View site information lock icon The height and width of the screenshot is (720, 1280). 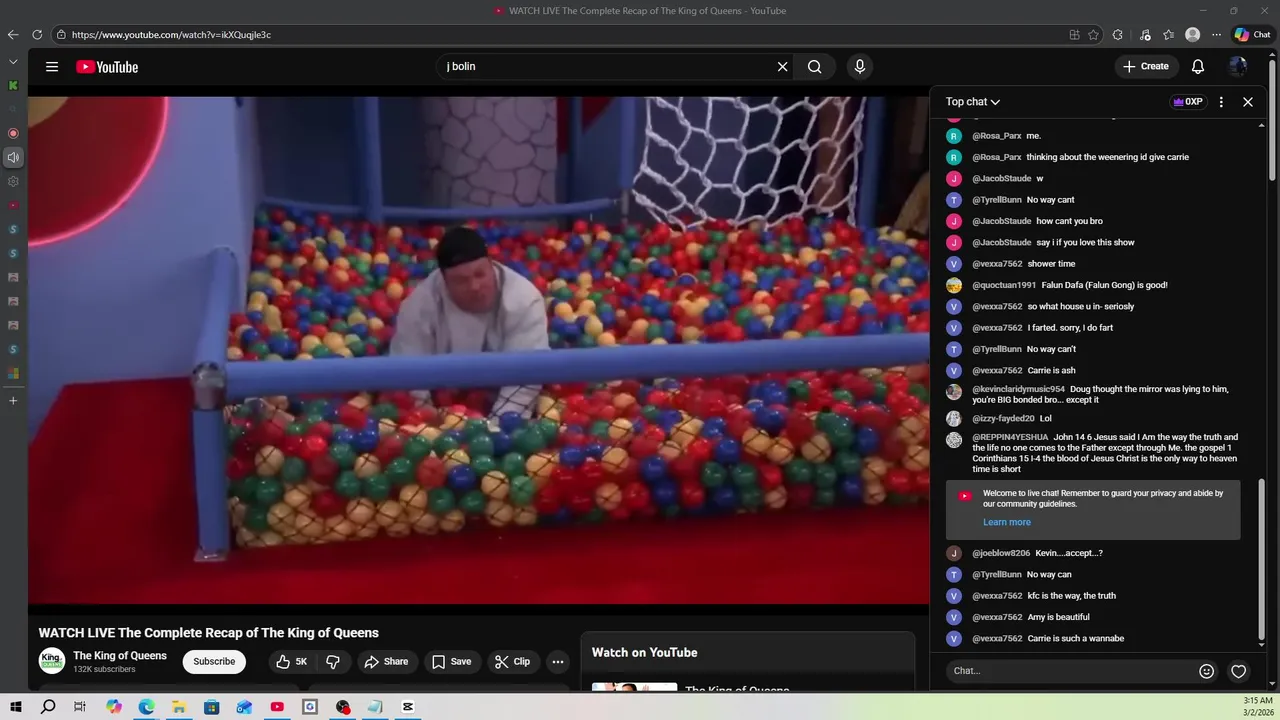click(x=61, y=35)
